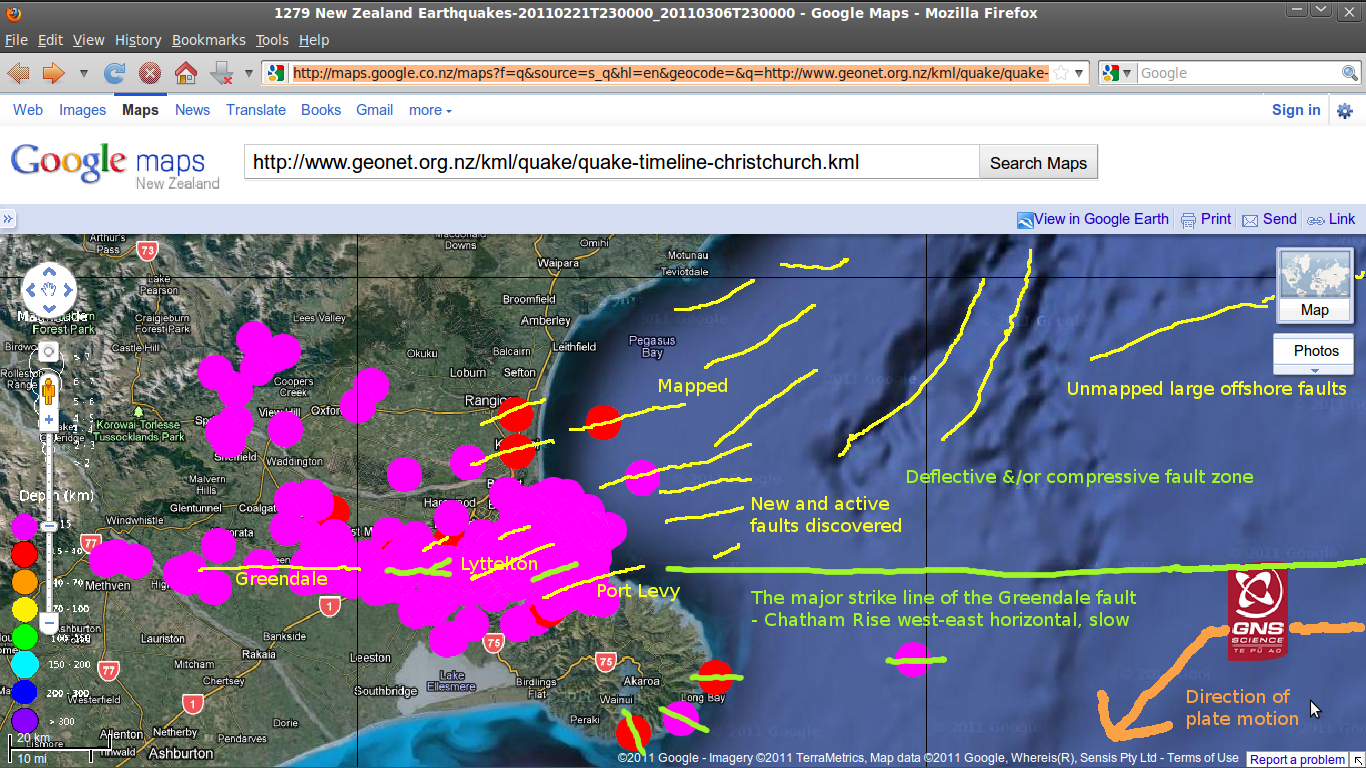Reload the current page
Screen dimensions: 1366x768
[115, 73]
